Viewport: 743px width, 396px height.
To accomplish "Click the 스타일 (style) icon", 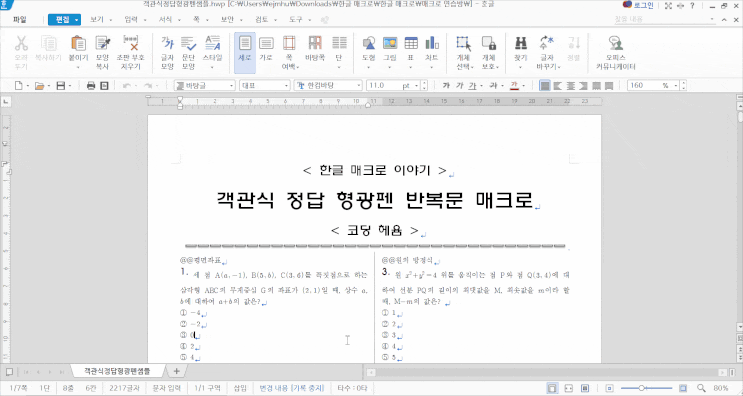I will tap(212, 44).
